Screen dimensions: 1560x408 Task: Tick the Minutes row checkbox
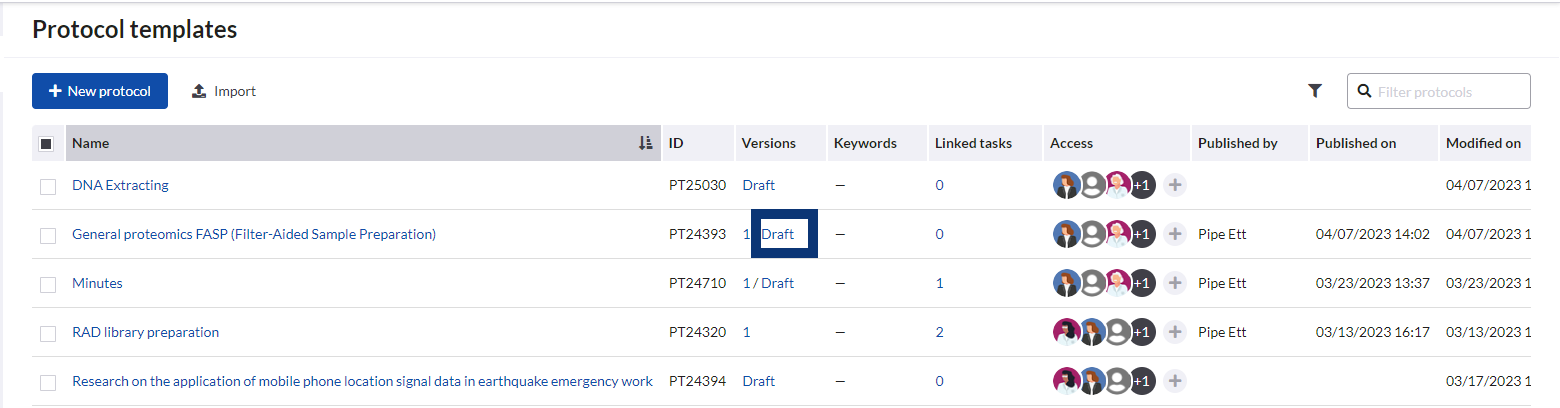pyautogui.click(x=48, y=284)
